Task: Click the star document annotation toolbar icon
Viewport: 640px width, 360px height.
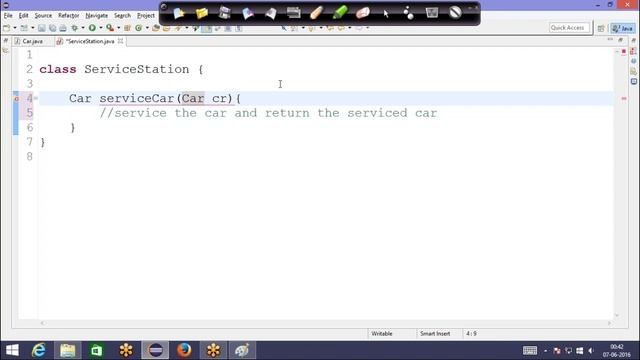Action: (x=179, y=13)
